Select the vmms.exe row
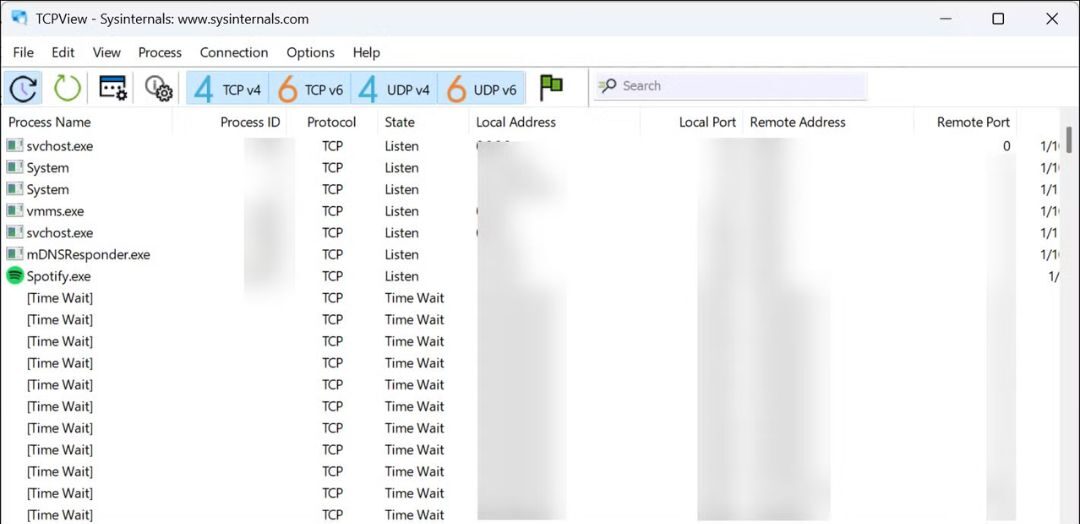 click(530, 211)
